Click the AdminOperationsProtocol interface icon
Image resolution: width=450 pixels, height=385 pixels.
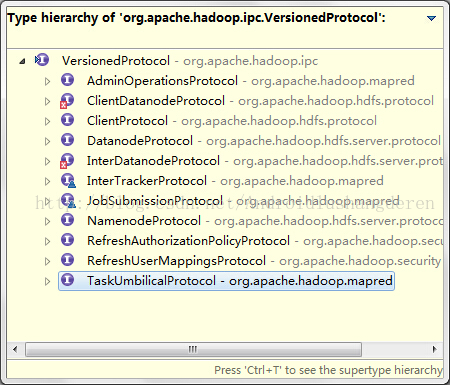click(67, 80)
